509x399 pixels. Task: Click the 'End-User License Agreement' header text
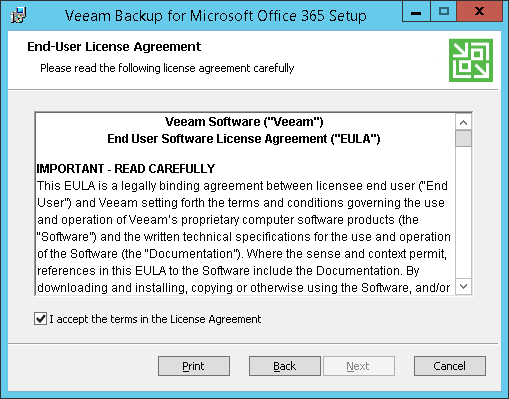coord(114,47)
